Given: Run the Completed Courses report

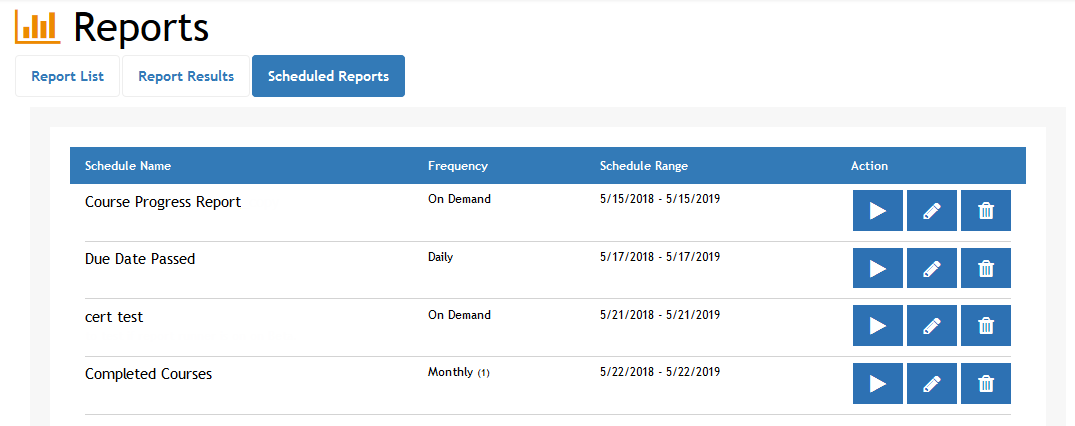Looking at the screenshot, I should point(877,384).
